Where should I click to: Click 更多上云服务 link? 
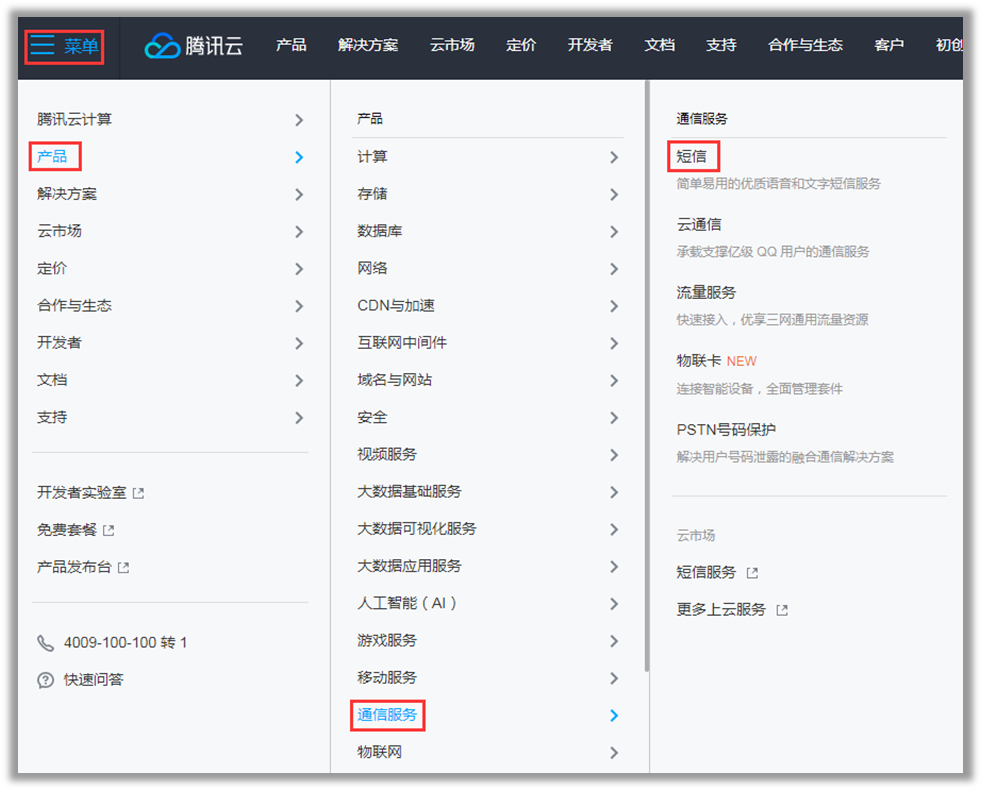(720, 608)
